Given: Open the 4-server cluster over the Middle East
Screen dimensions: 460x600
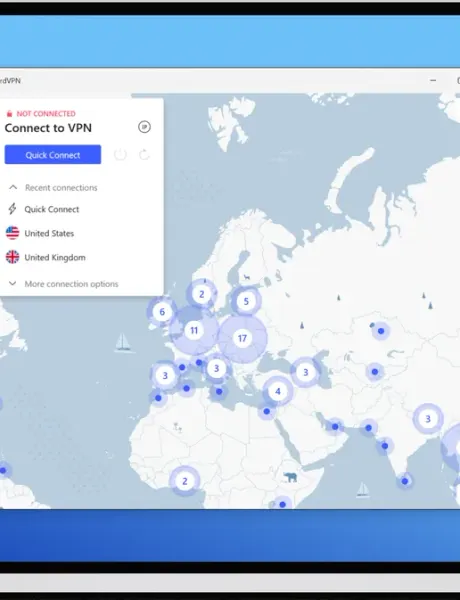Looking at the screenshot, I should tap(278, 391).
